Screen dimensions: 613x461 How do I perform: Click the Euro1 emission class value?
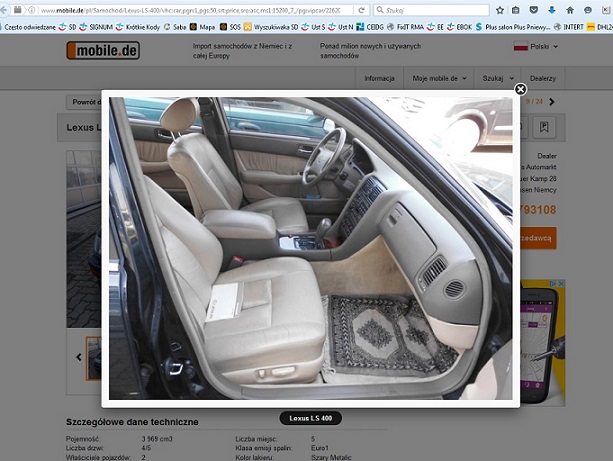[320, 448]
